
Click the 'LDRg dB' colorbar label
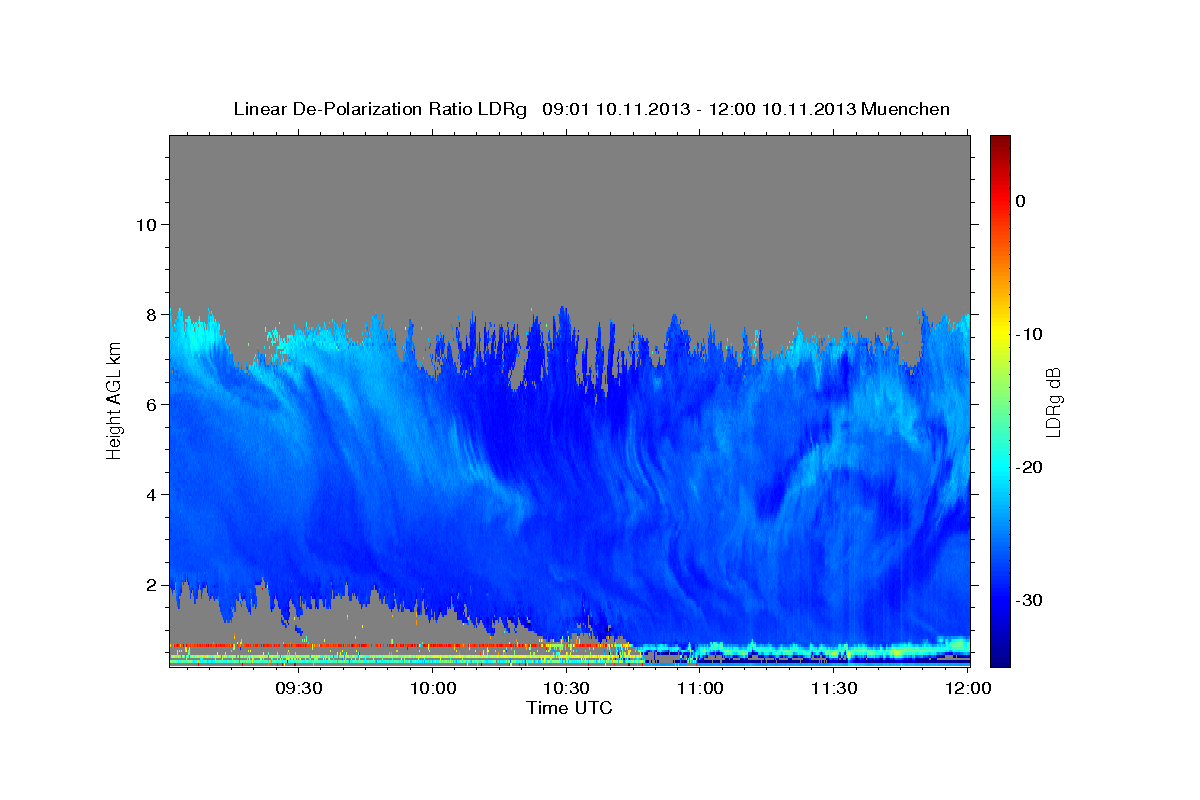[x=1052, y=402]
